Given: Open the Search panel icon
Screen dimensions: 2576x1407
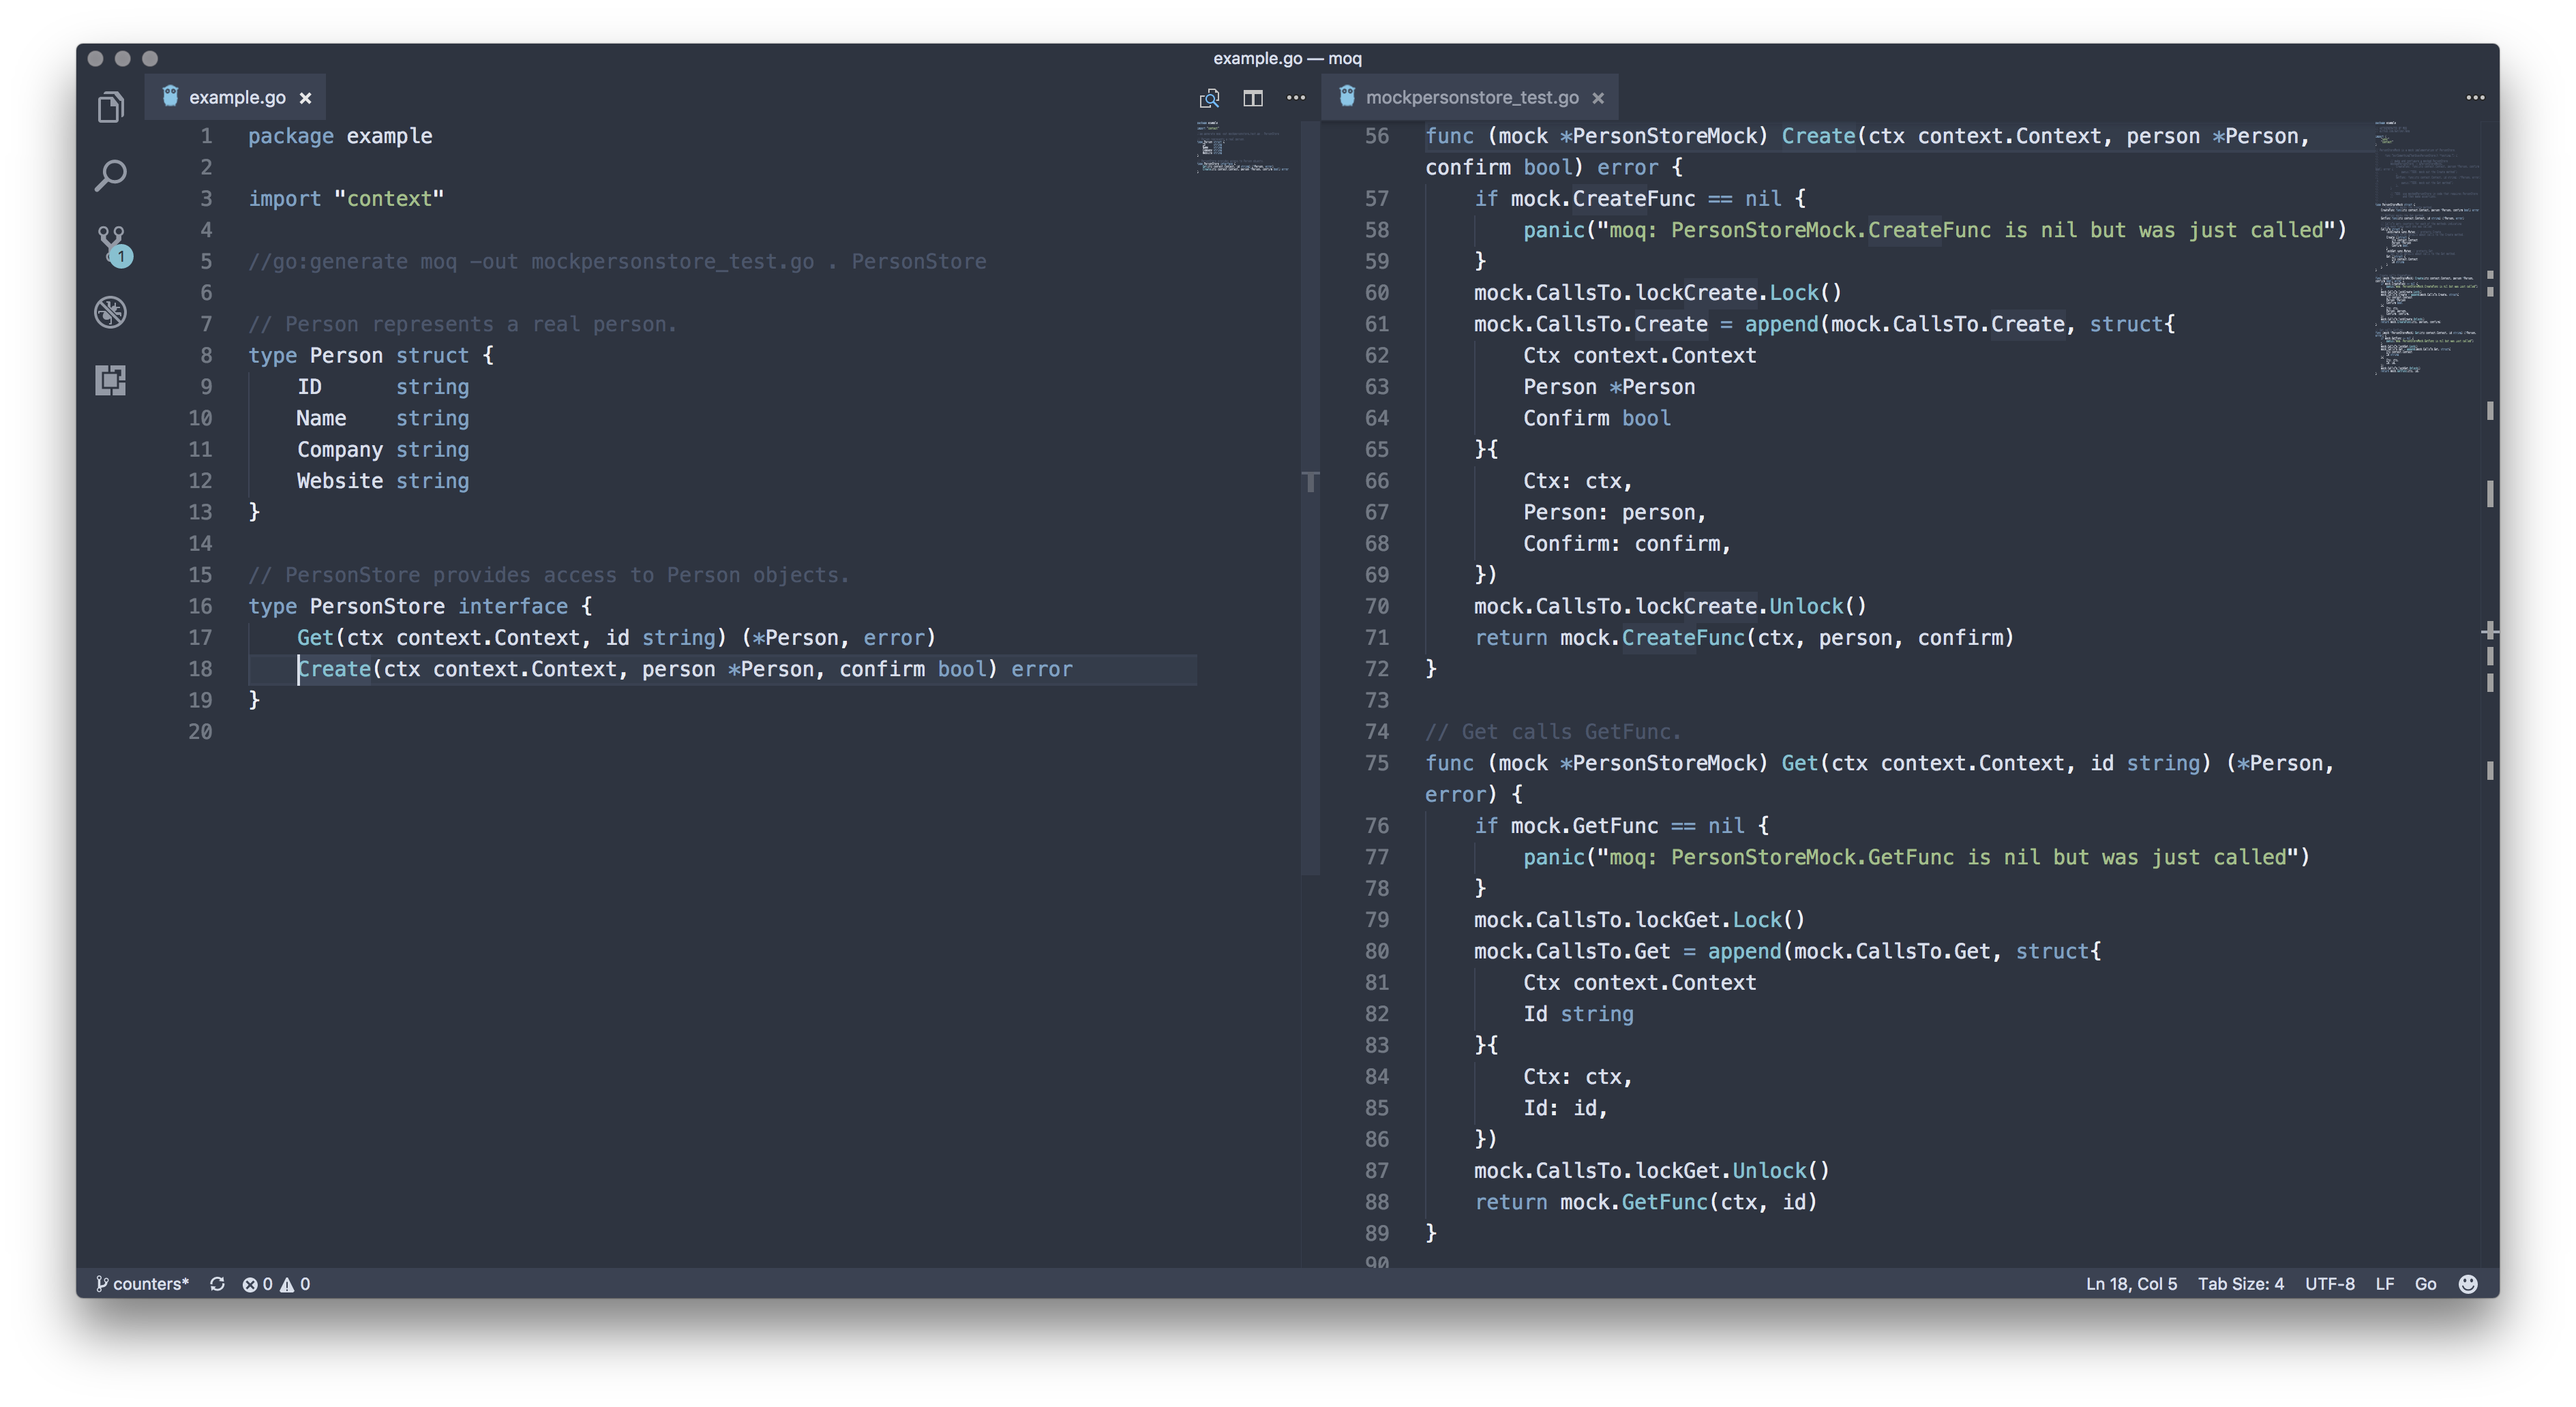Looking at the screenshot, I should pos(111,175).
